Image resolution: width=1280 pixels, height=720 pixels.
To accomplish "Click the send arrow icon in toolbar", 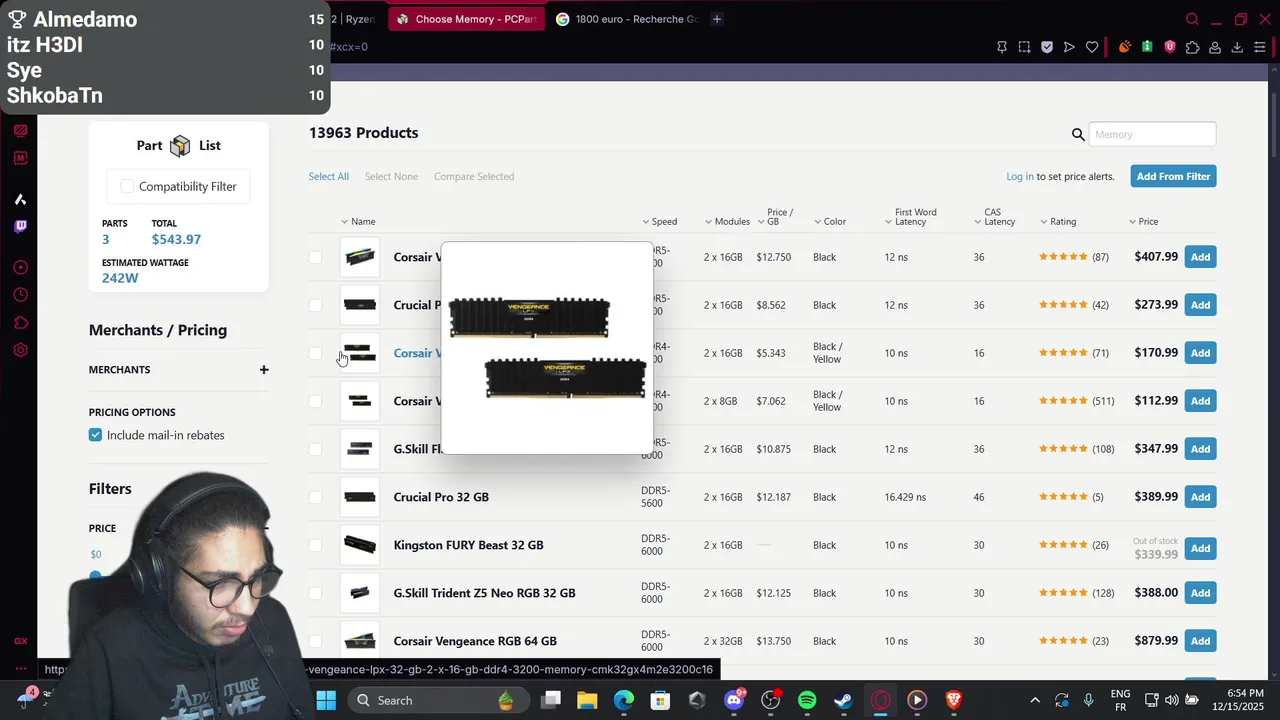I will pos(1069,47).
